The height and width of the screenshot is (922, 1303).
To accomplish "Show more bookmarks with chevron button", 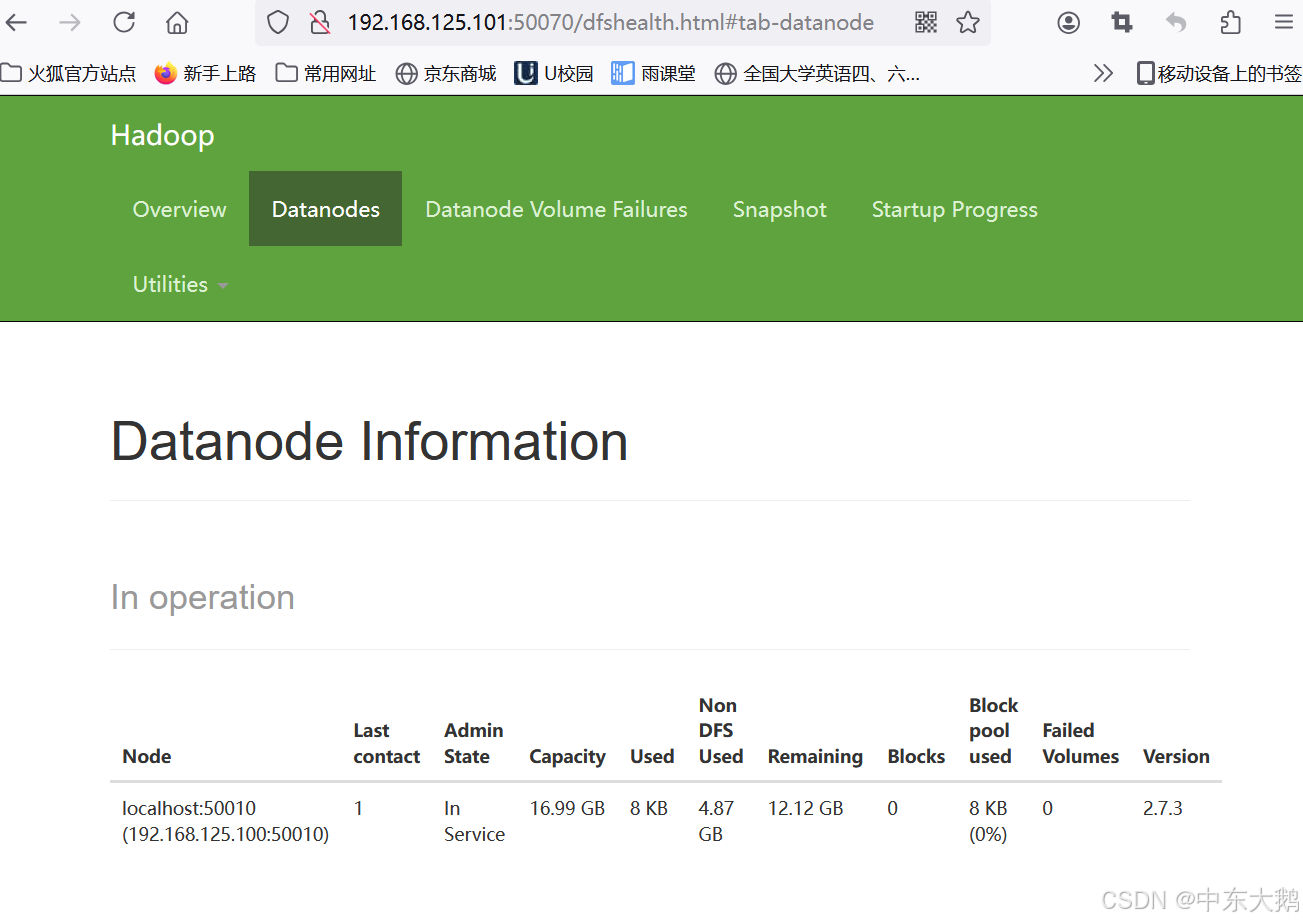I will click(1103, 73).
